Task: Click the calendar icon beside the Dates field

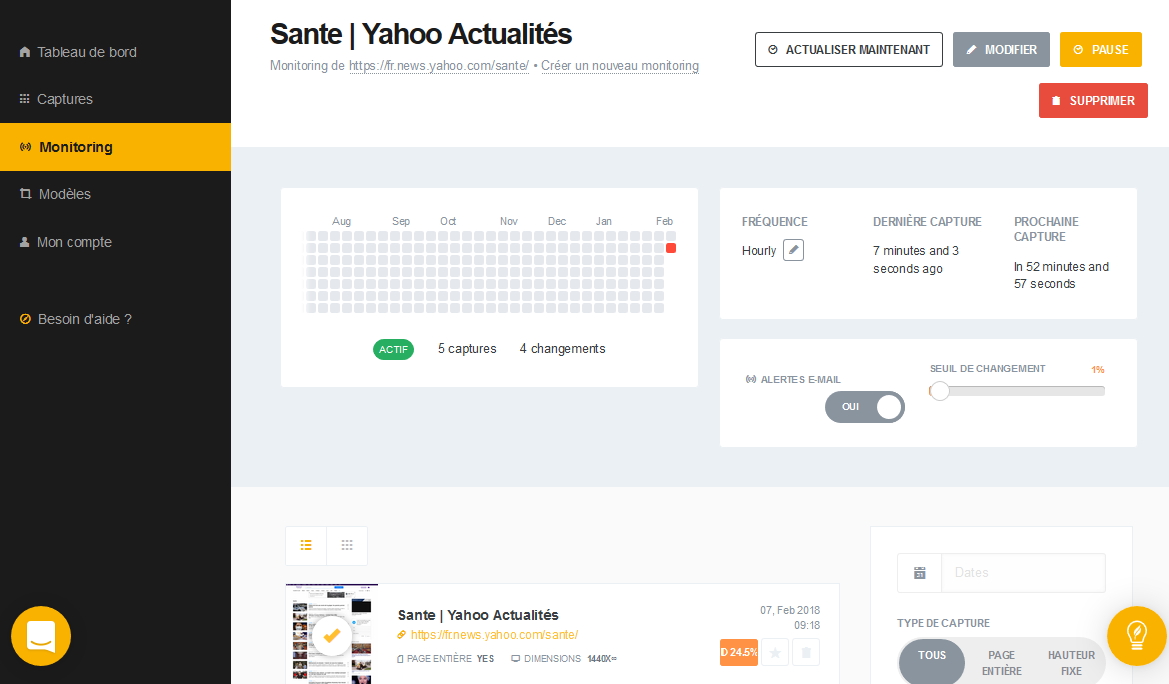Action: pos(920,573)
